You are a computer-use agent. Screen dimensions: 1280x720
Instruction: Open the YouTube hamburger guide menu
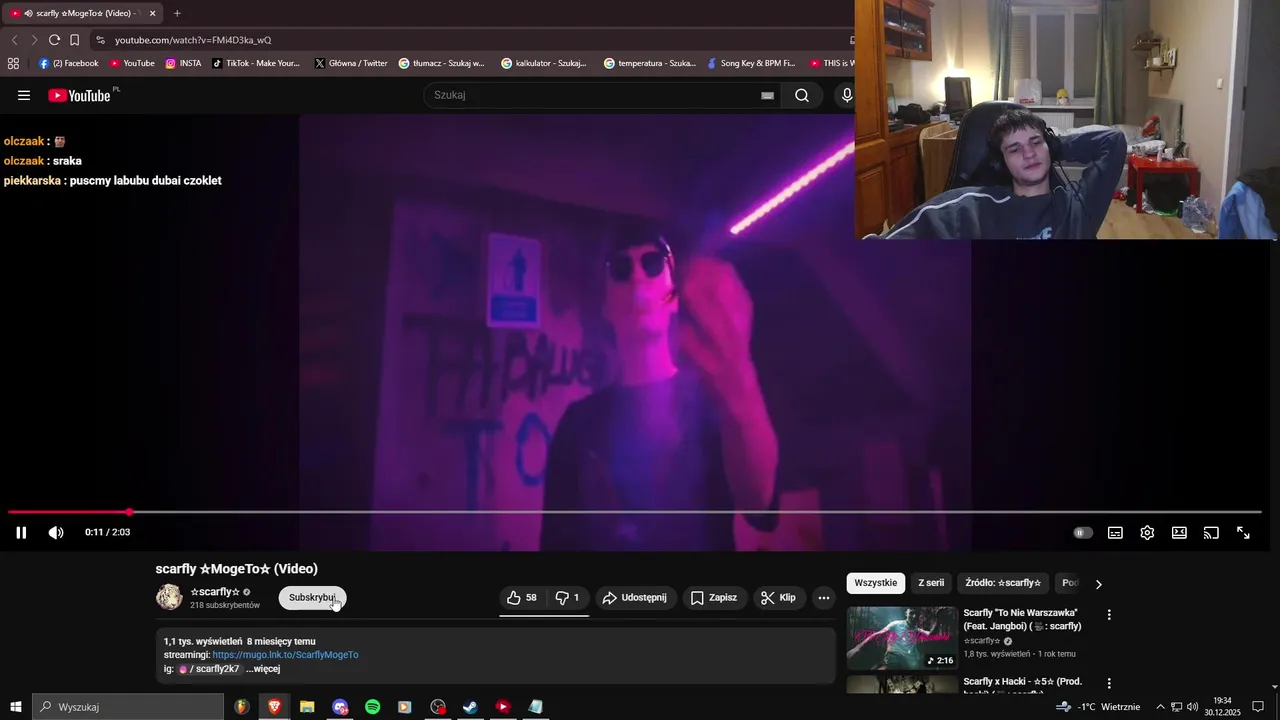tap(24, 95)
